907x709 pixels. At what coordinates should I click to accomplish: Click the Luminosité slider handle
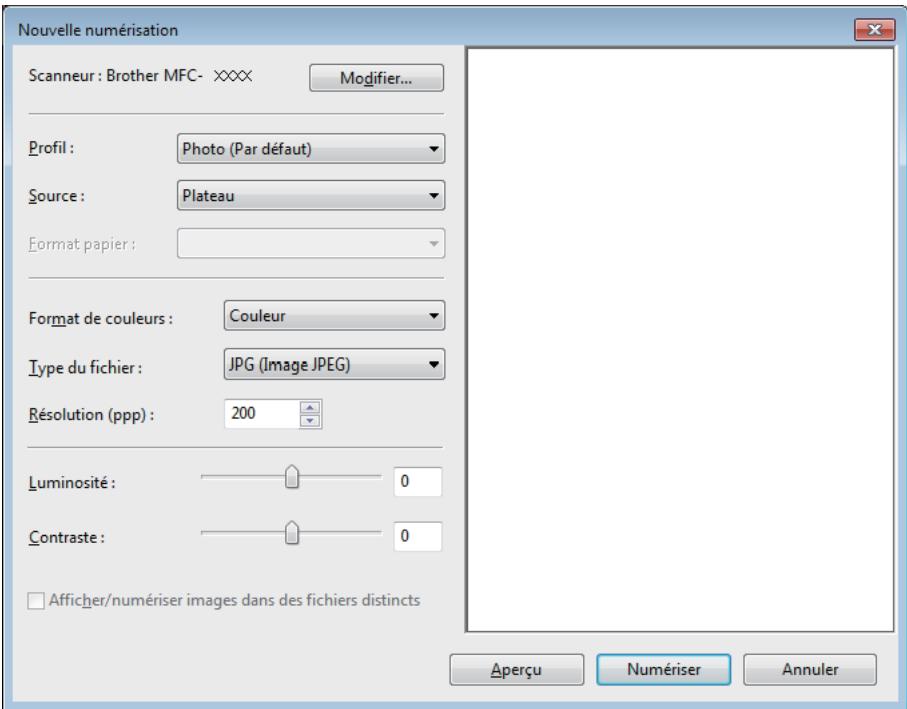click(x=292, y=477)
